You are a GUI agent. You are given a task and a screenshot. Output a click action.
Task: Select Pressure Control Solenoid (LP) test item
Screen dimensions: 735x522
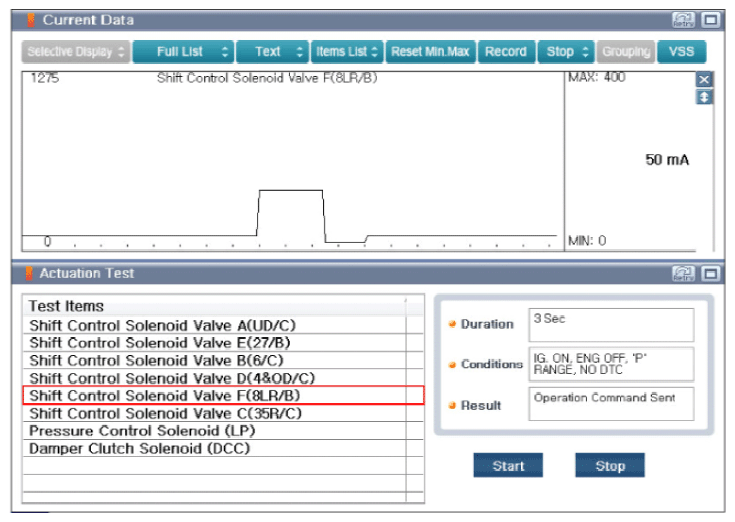pyautogui.click(x=215, y=431)
